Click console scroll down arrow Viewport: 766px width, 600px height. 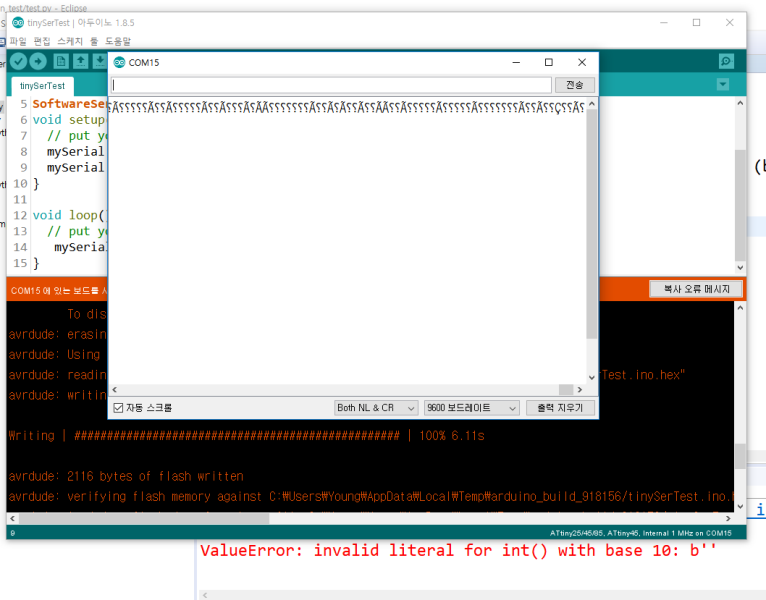pos(740,506)
